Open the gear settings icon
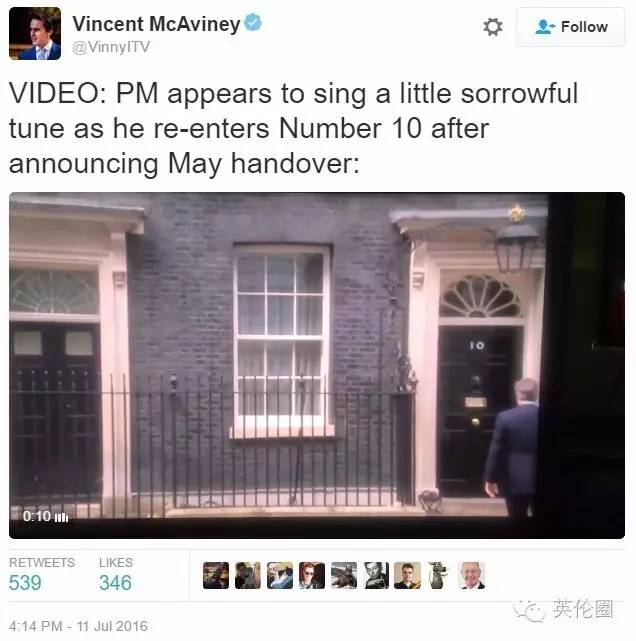The image size is (636, 641). [493, 27]
